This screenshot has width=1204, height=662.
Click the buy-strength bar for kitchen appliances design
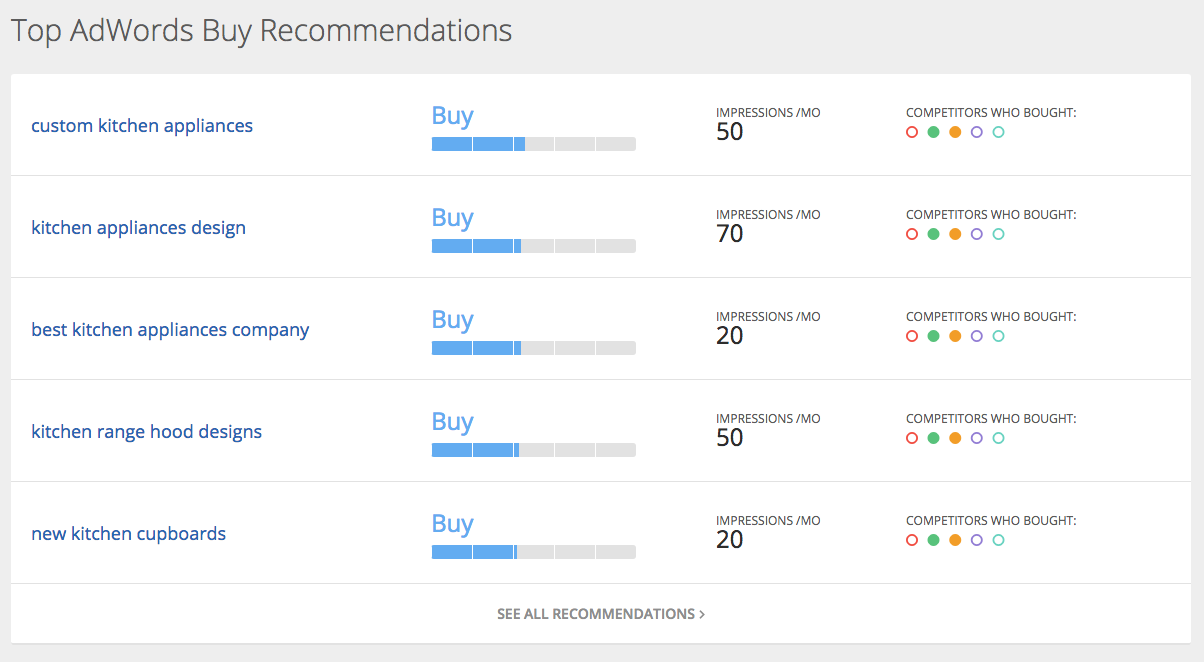pyautogui.click(x=533, y=246)
